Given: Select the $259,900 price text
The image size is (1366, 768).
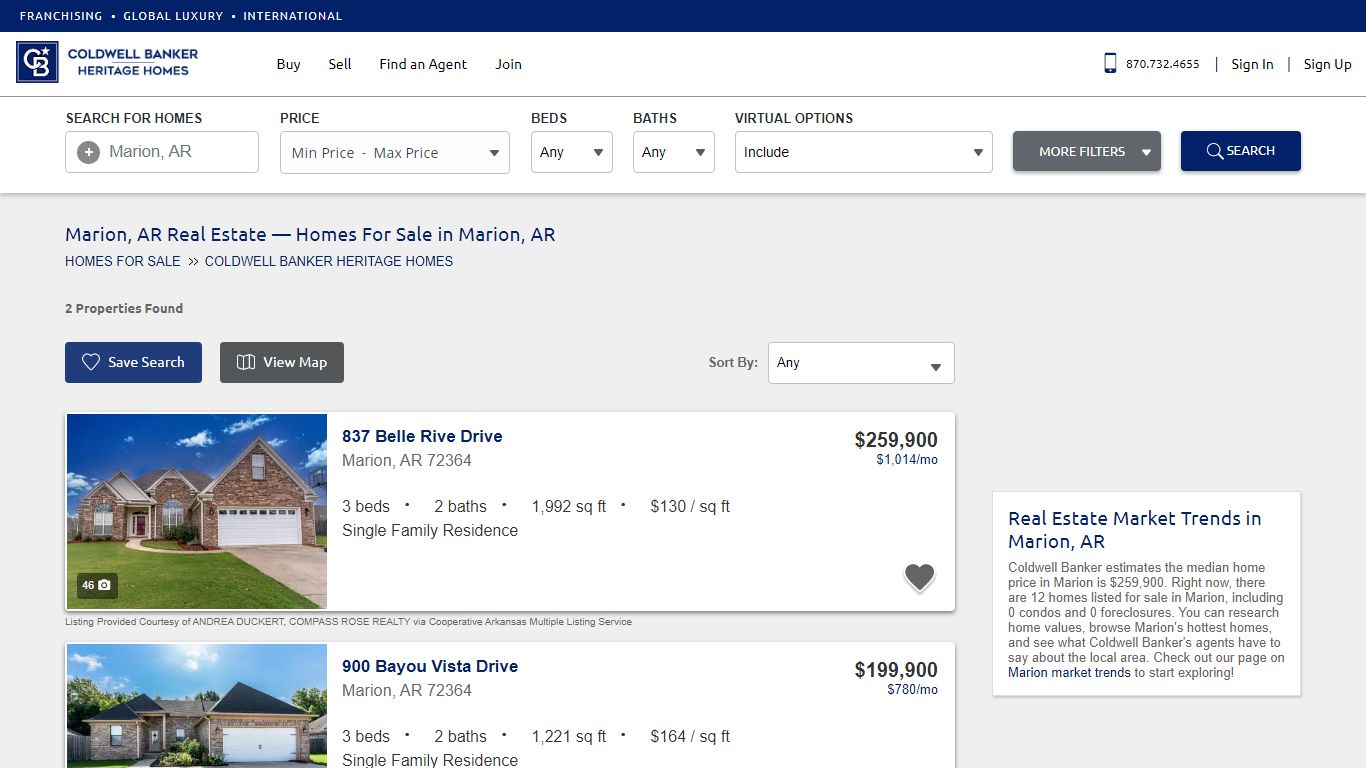Looking at the screenshot, I should point(896,440).
